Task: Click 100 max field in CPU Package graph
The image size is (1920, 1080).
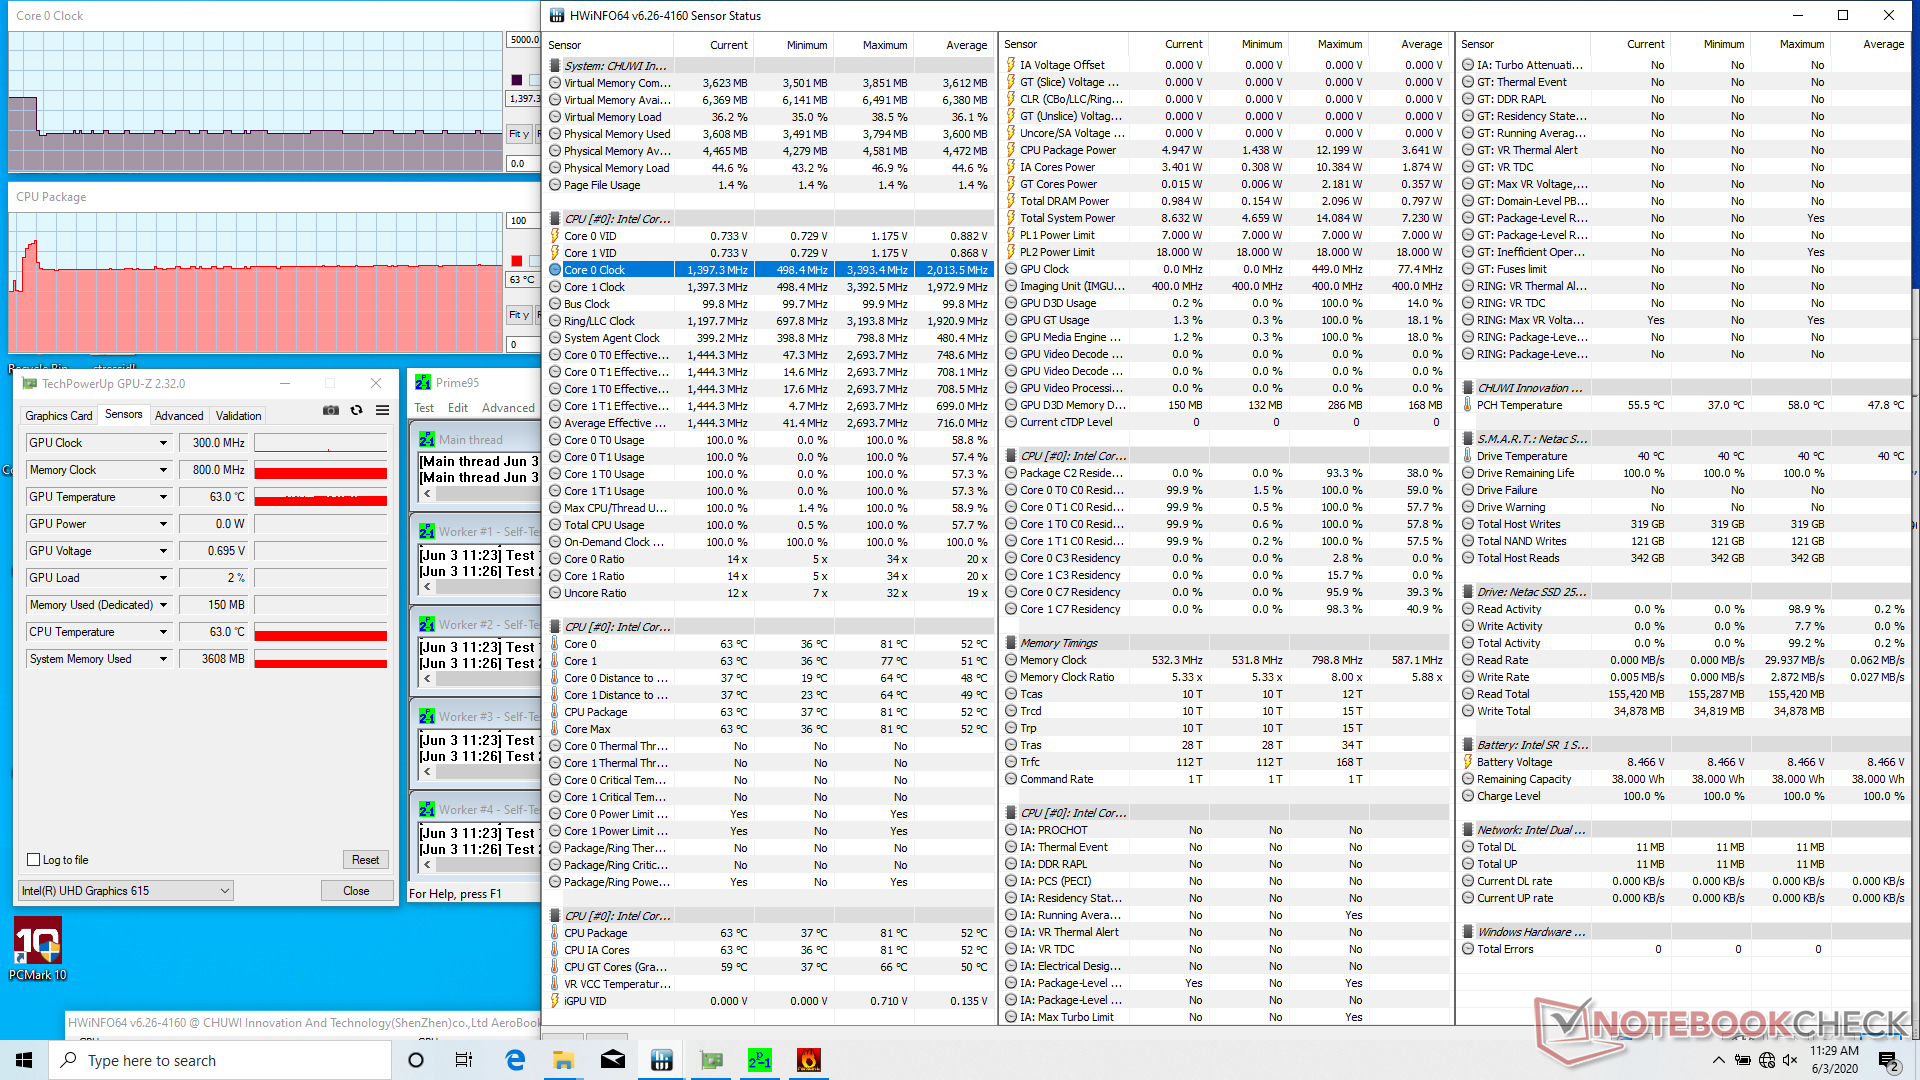Action: point(524,221)
